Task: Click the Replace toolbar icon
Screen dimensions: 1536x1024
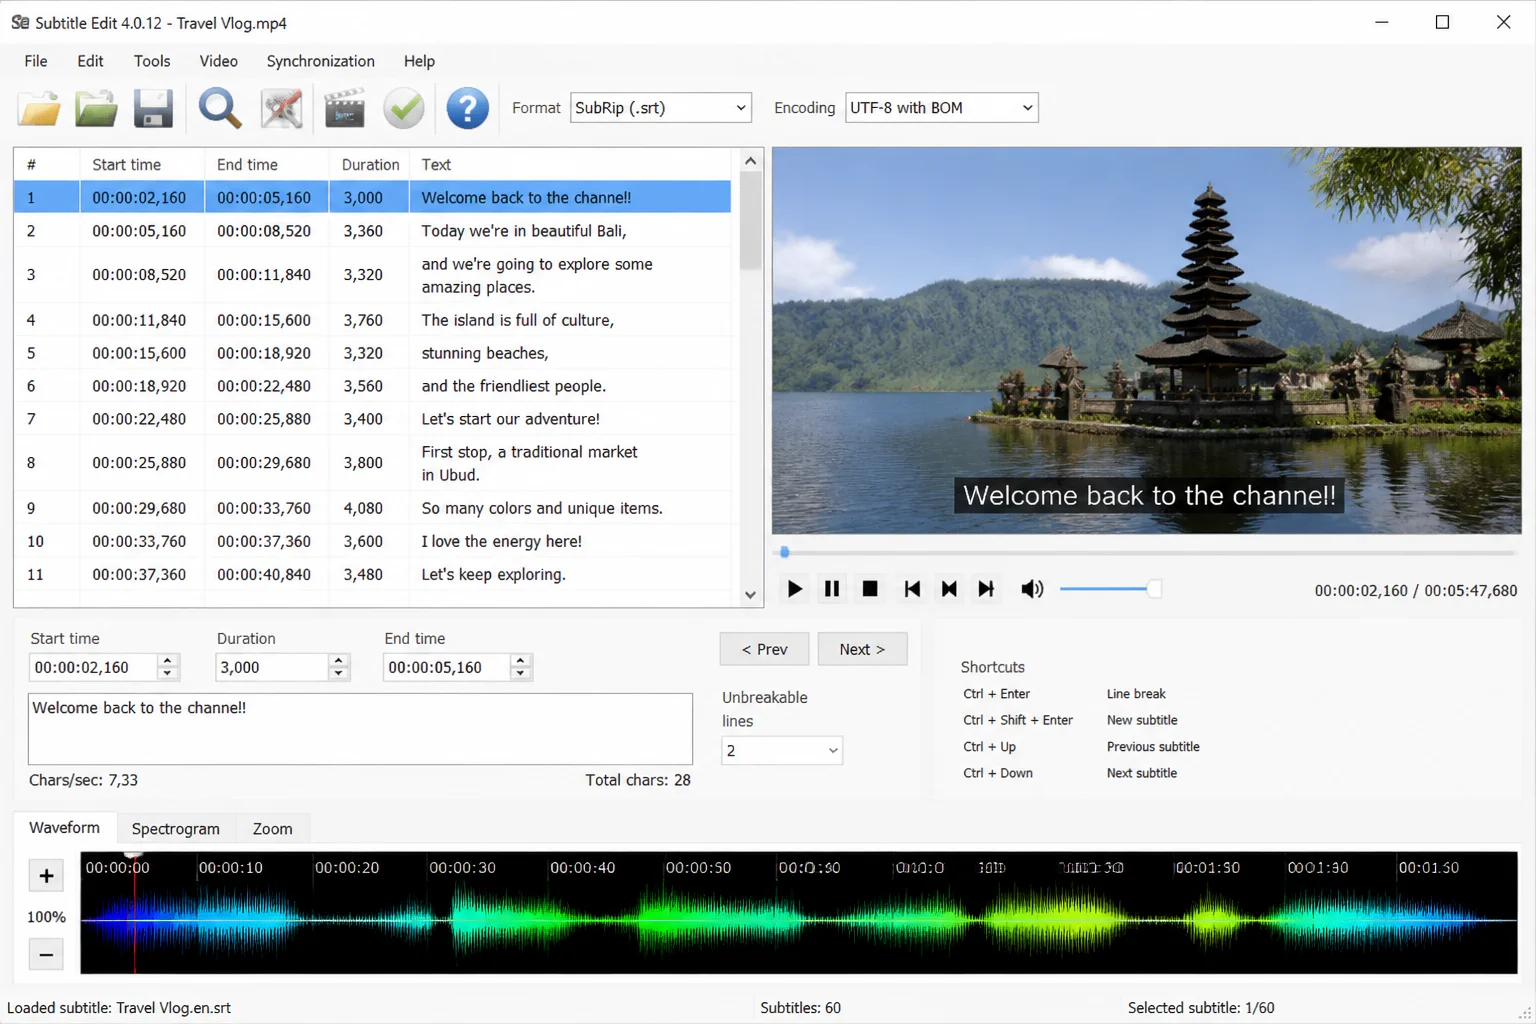Action: pos(281,108)
